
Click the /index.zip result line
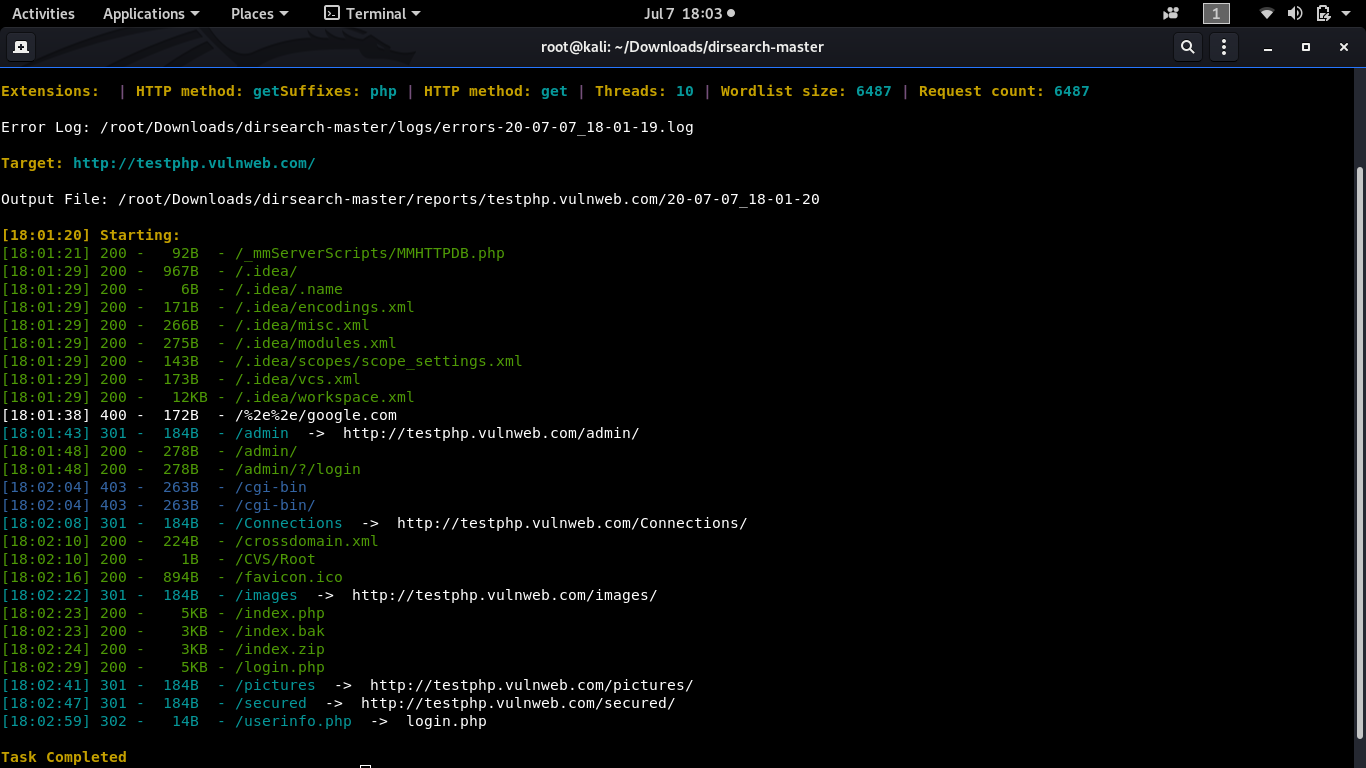coord(163,649)
